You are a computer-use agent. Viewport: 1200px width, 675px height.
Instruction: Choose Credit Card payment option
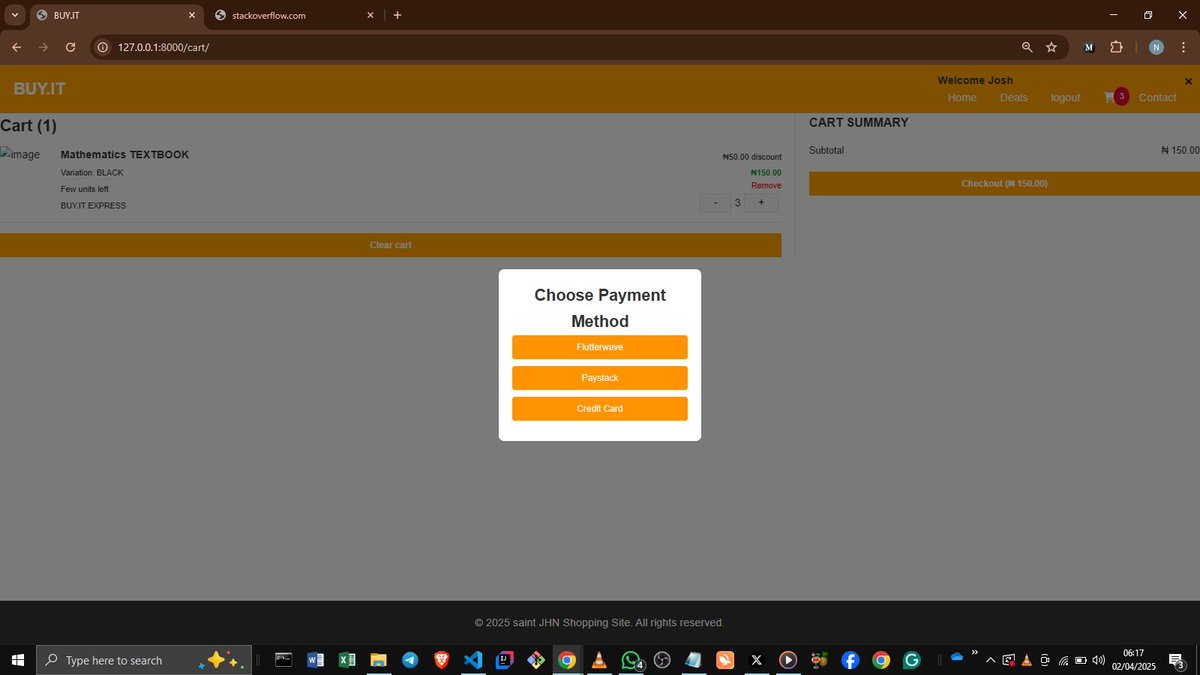tap(600, 409)
